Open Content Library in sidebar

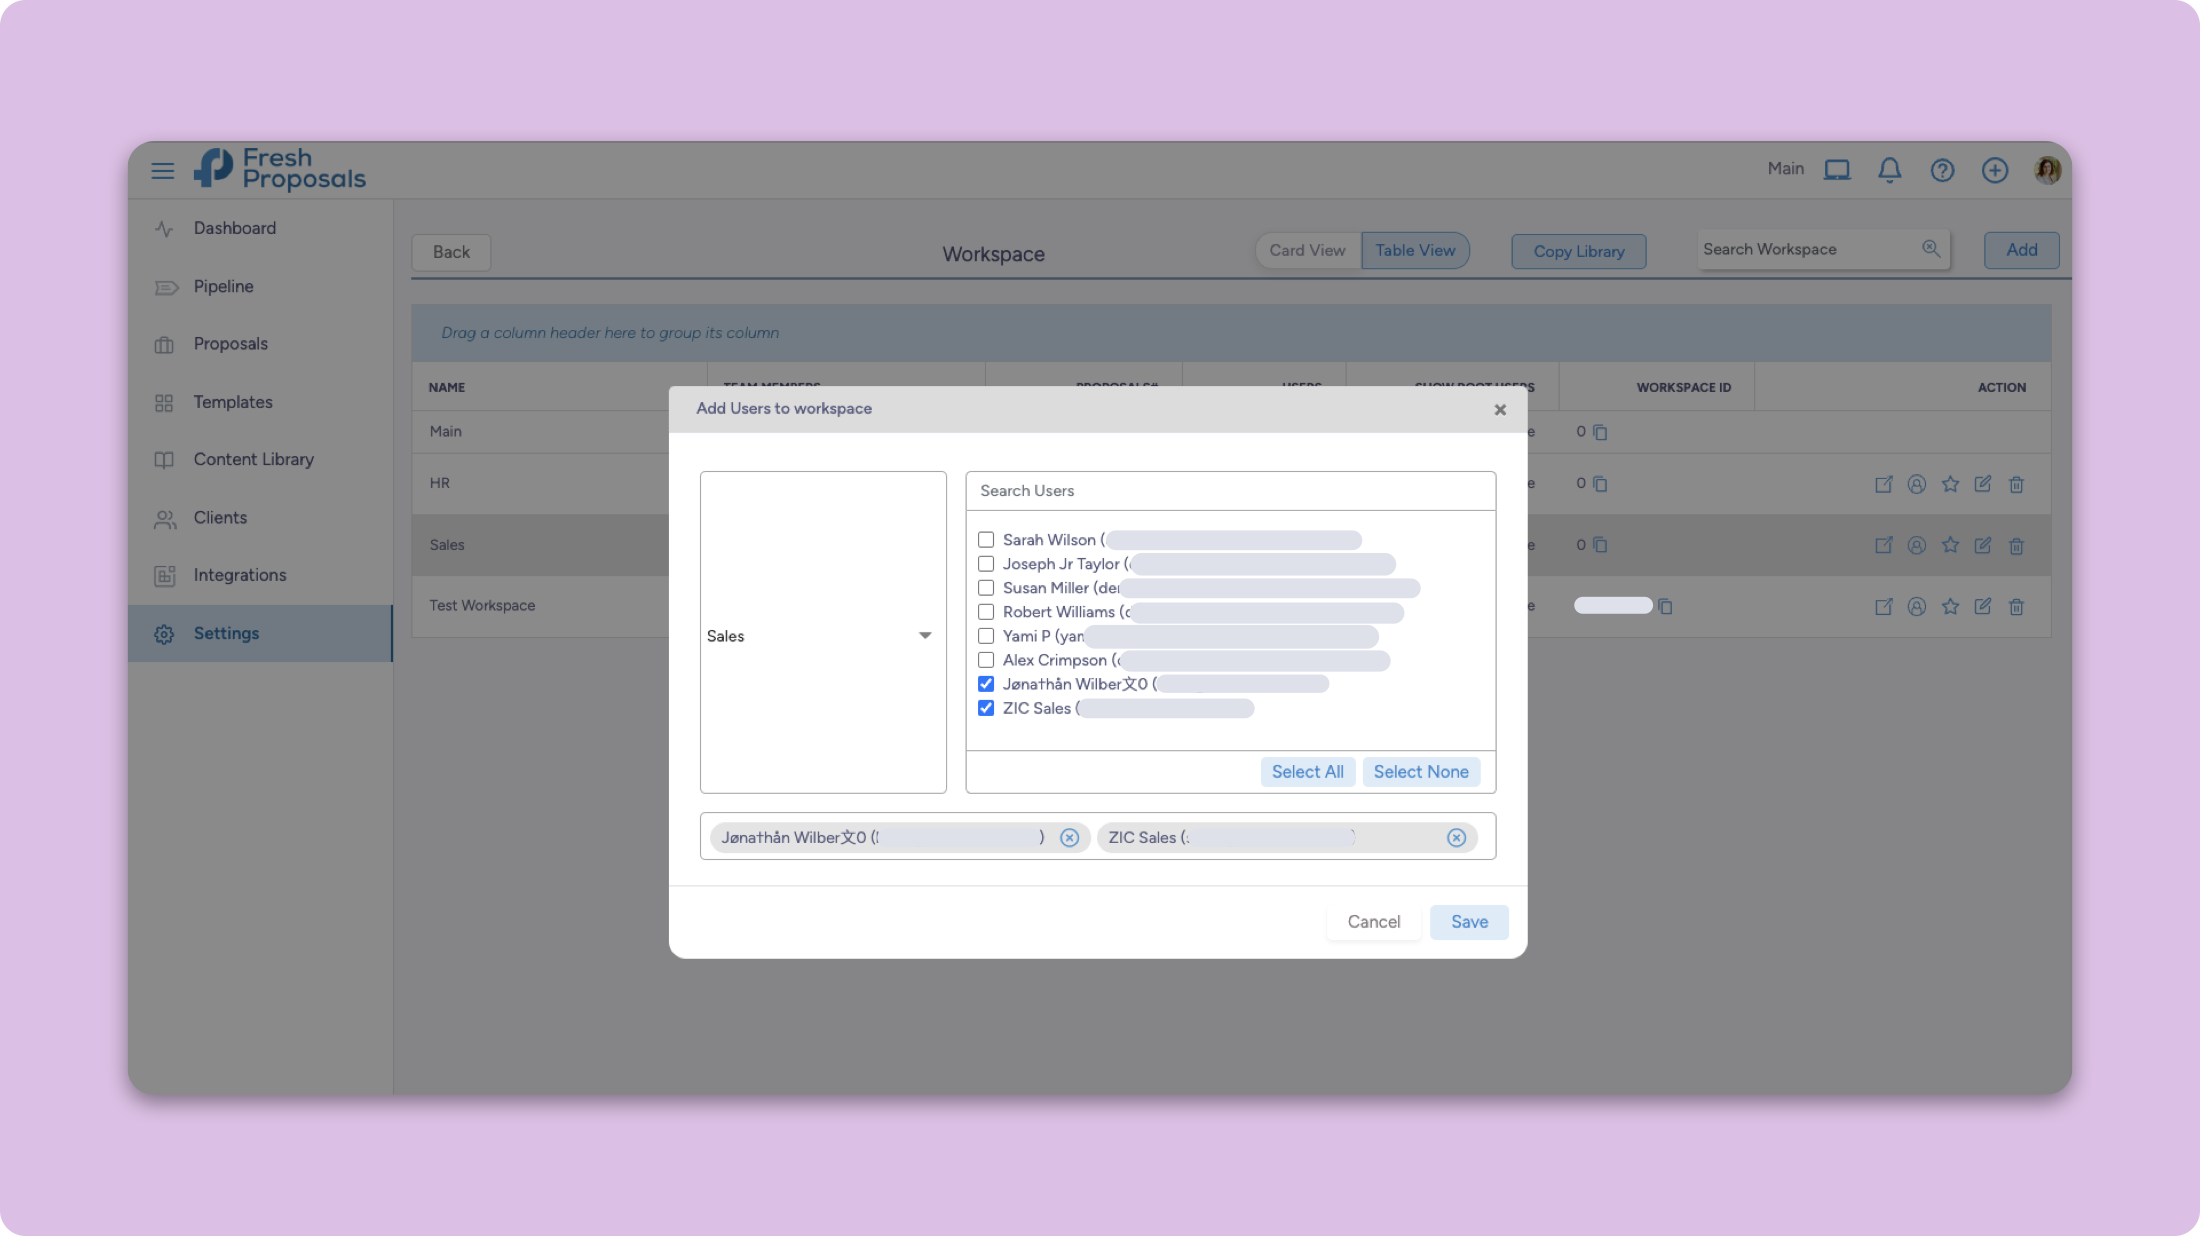pyautogui.click(x=253, y=459)
